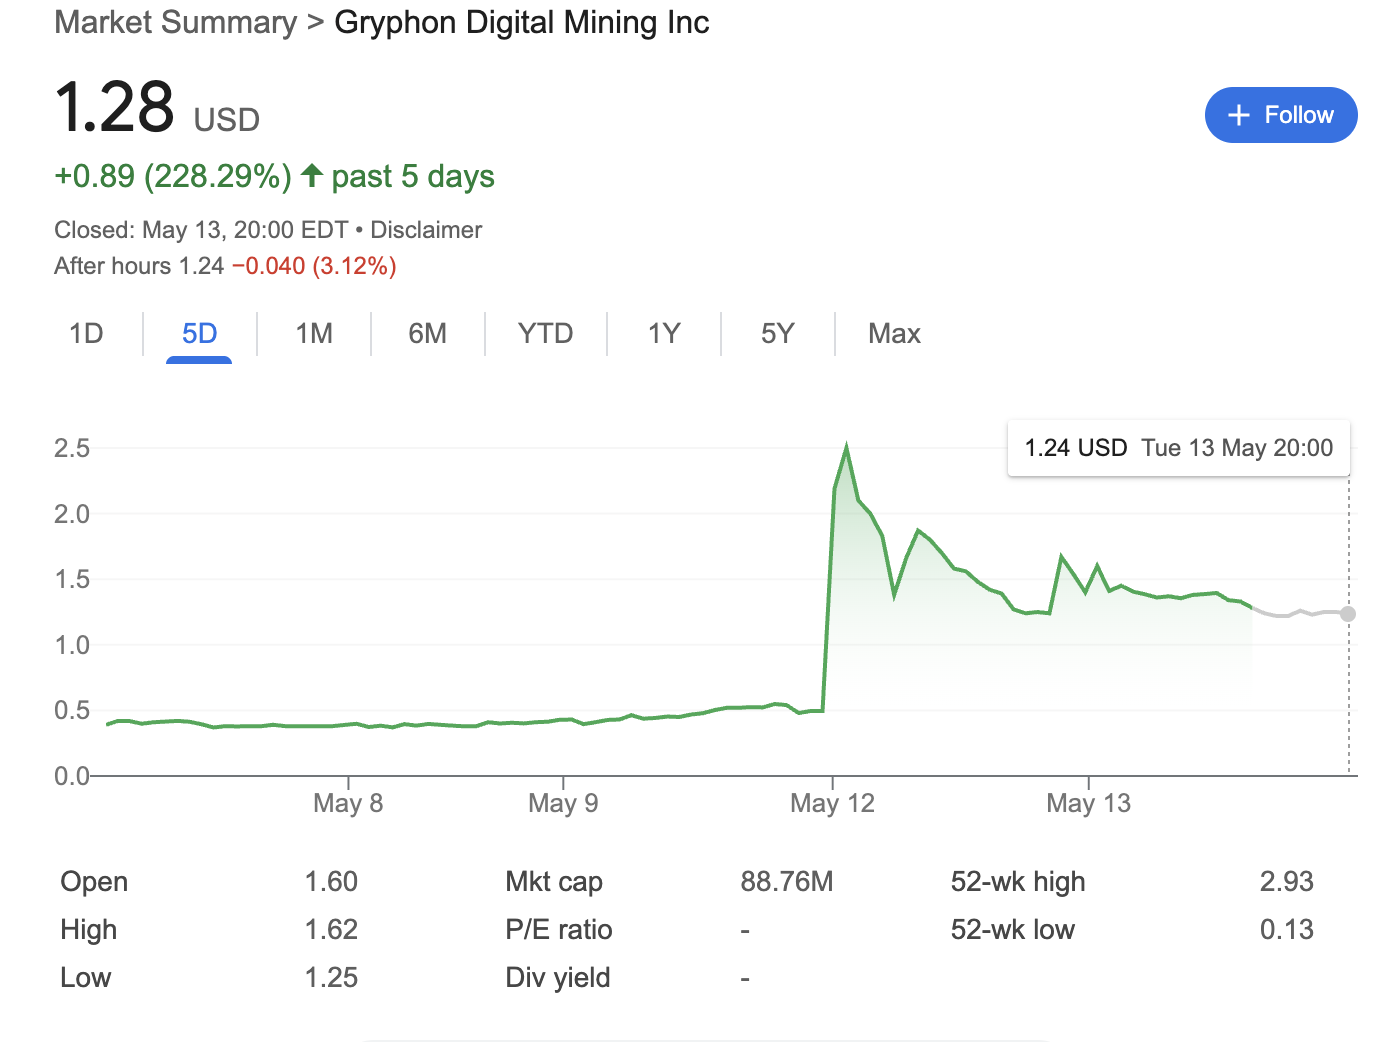Screen dimensions: 1374x1042
Task: Click the Follow button label
Action: [x=1298, y=115]
